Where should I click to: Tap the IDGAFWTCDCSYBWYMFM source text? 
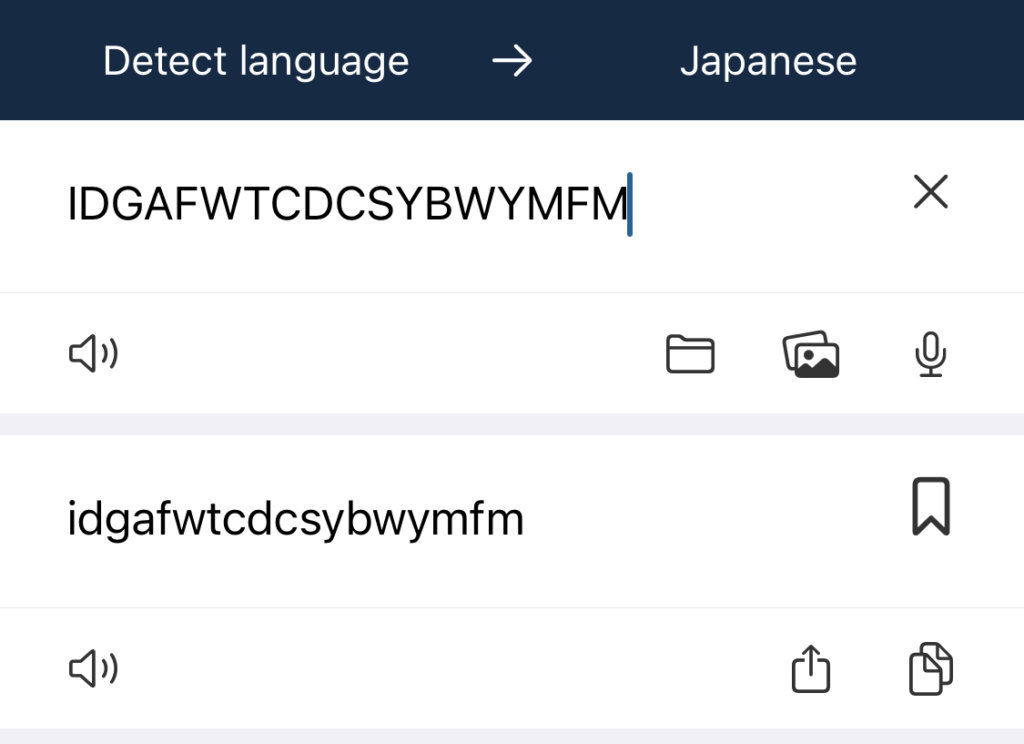(346, 205)
